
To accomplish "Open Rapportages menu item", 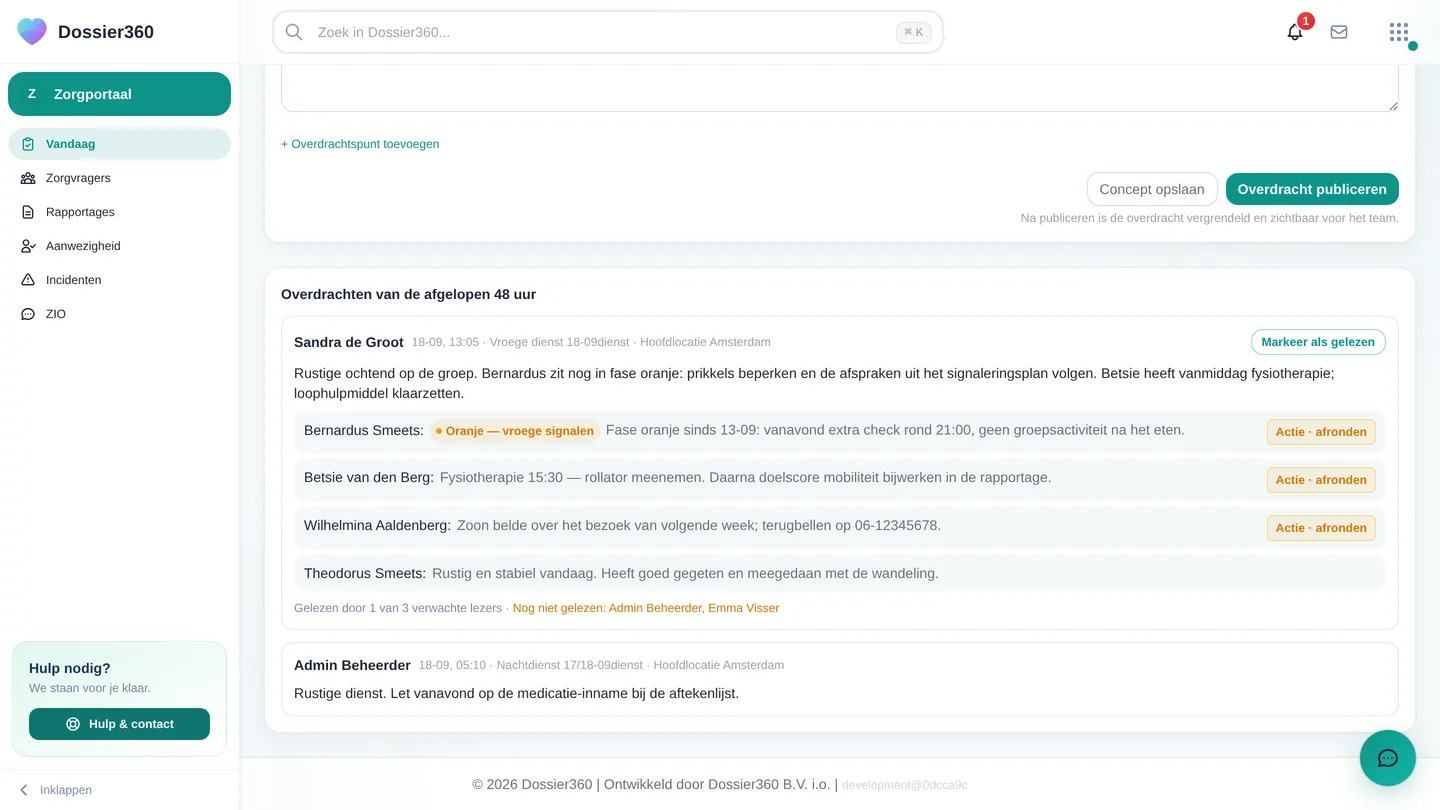I will tap(119, 212).
